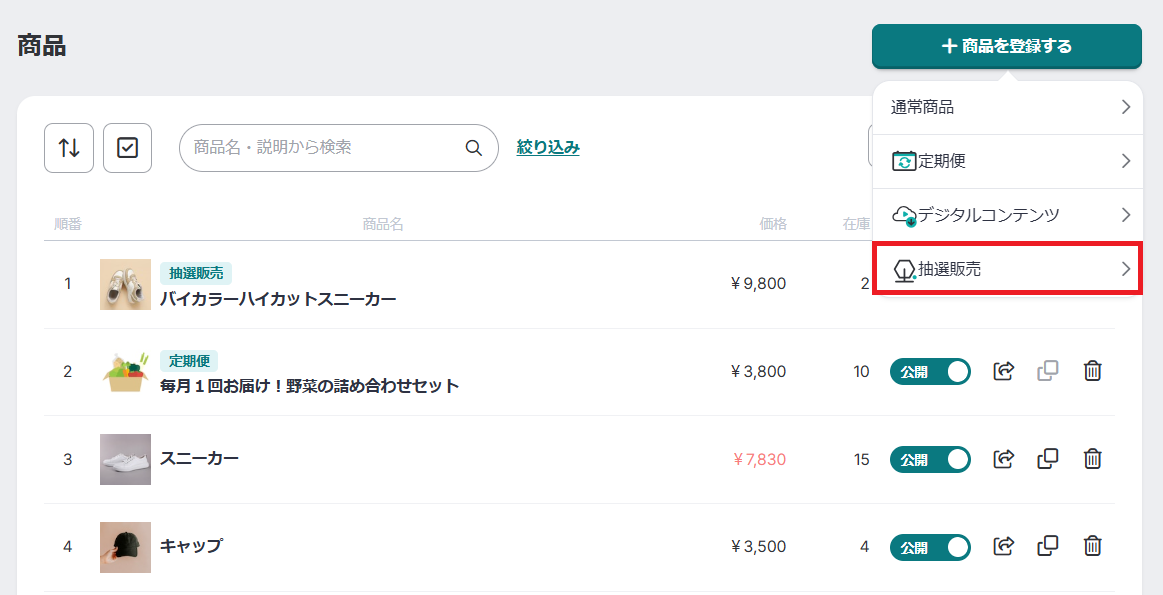Click trash icon in the ¥7,830 スニーカー row

coord(1092,459)
